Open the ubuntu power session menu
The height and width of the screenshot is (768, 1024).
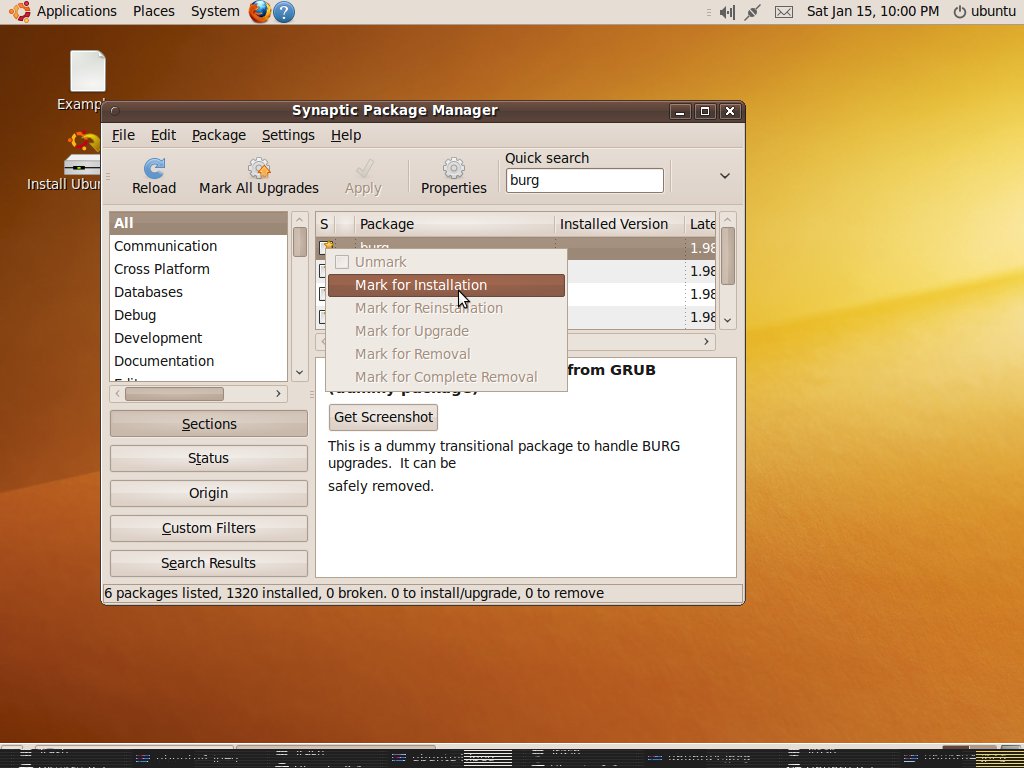point(985,12)
